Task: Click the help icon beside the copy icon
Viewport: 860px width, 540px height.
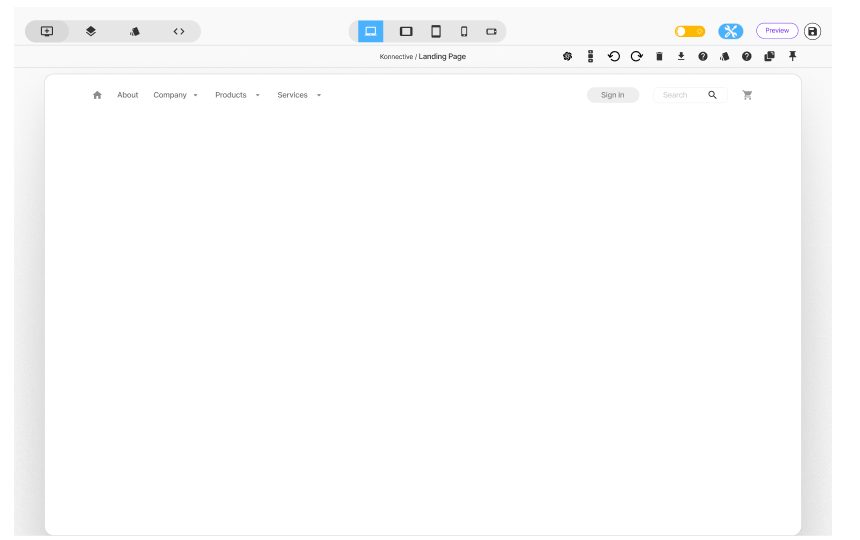Action: (x=746, y=56)
